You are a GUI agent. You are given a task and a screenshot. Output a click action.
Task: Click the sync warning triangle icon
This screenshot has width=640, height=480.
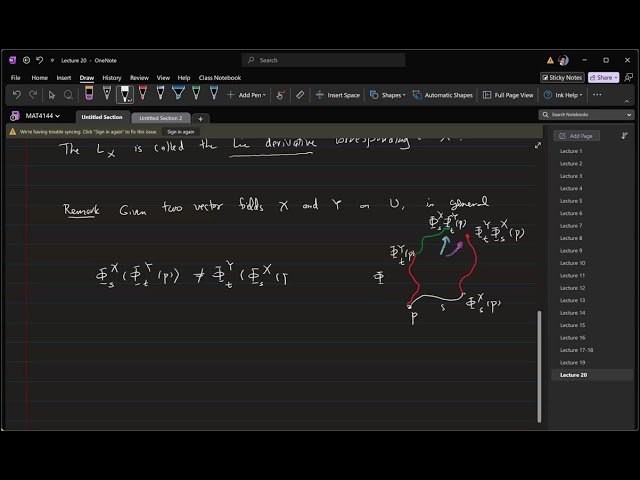pyautogui.click(x=550, y=60)
